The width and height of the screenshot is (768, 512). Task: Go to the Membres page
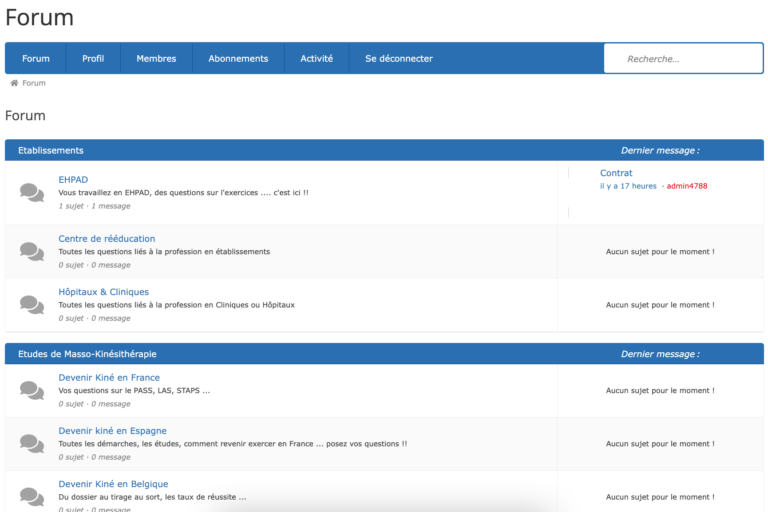(x=156, y=58)
